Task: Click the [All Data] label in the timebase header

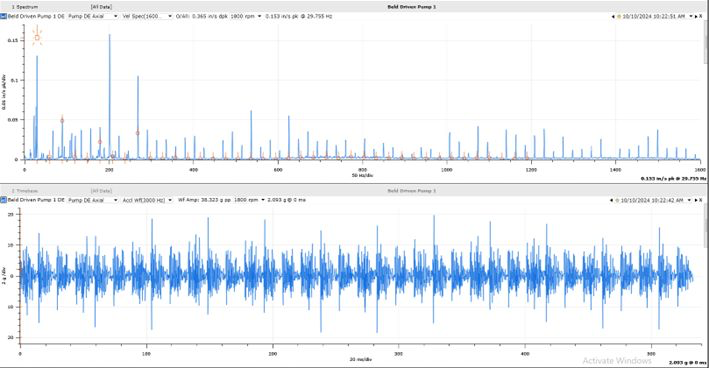Action: pyautogui.click(x=101, y=191)
